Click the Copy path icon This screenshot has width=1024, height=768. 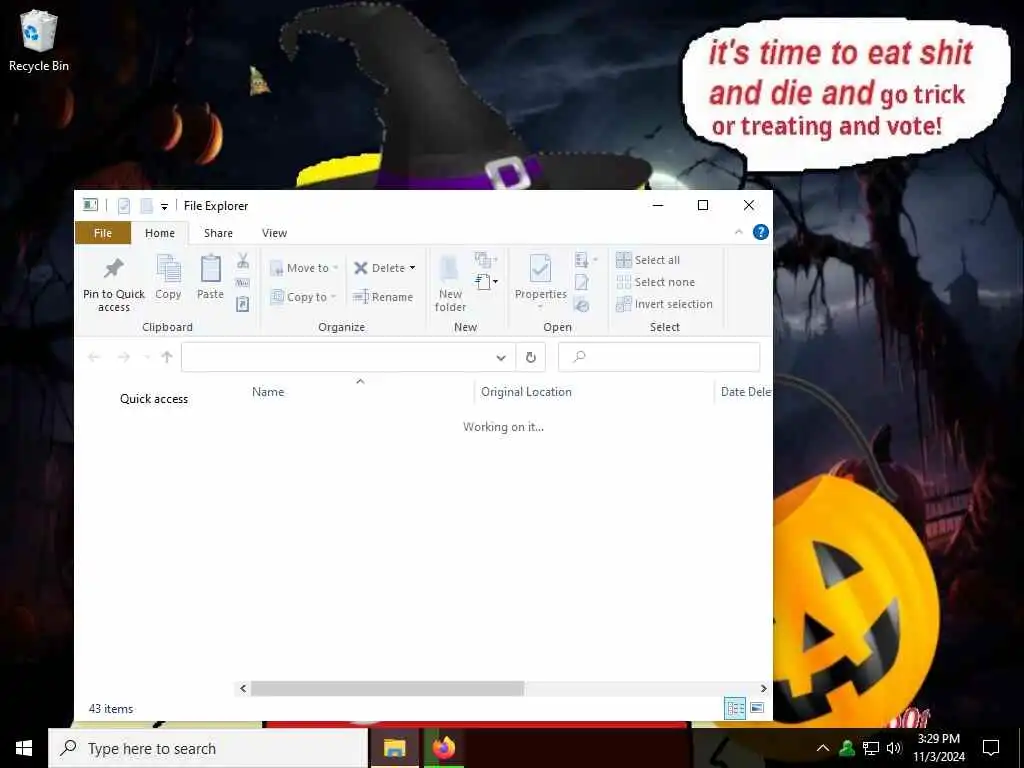click(243, 283)
